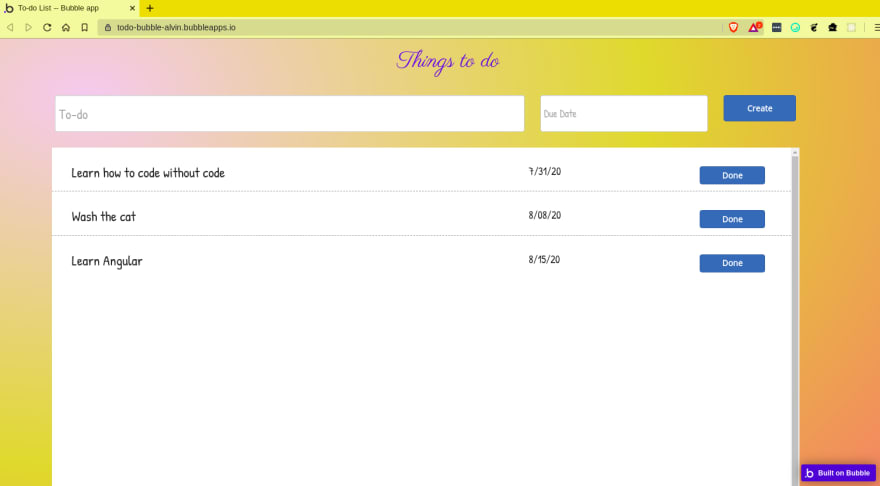Open a new tab with plus button
Image resolution: width=880 pixels, height=486 pixels.
tap(150, 8)
